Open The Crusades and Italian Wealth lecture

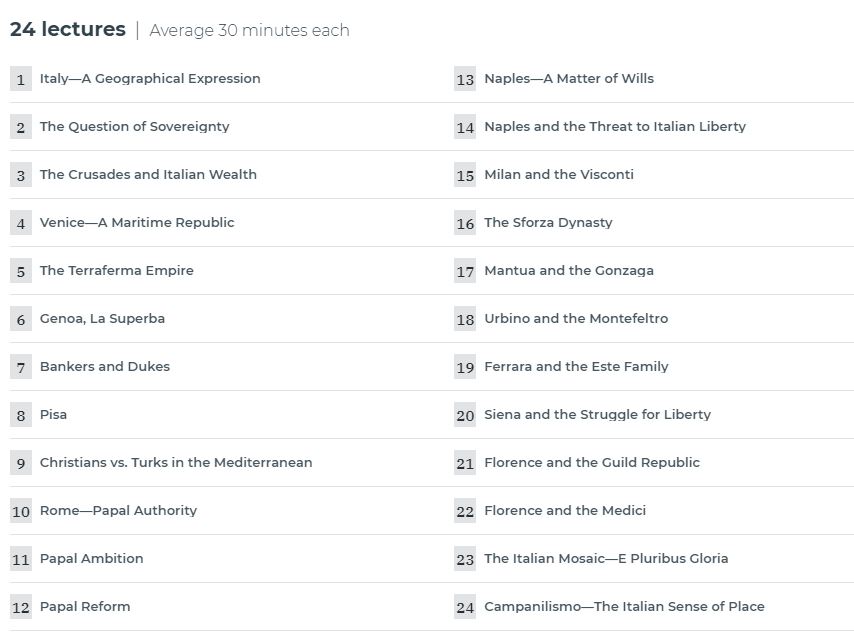(x=148, y=175)
